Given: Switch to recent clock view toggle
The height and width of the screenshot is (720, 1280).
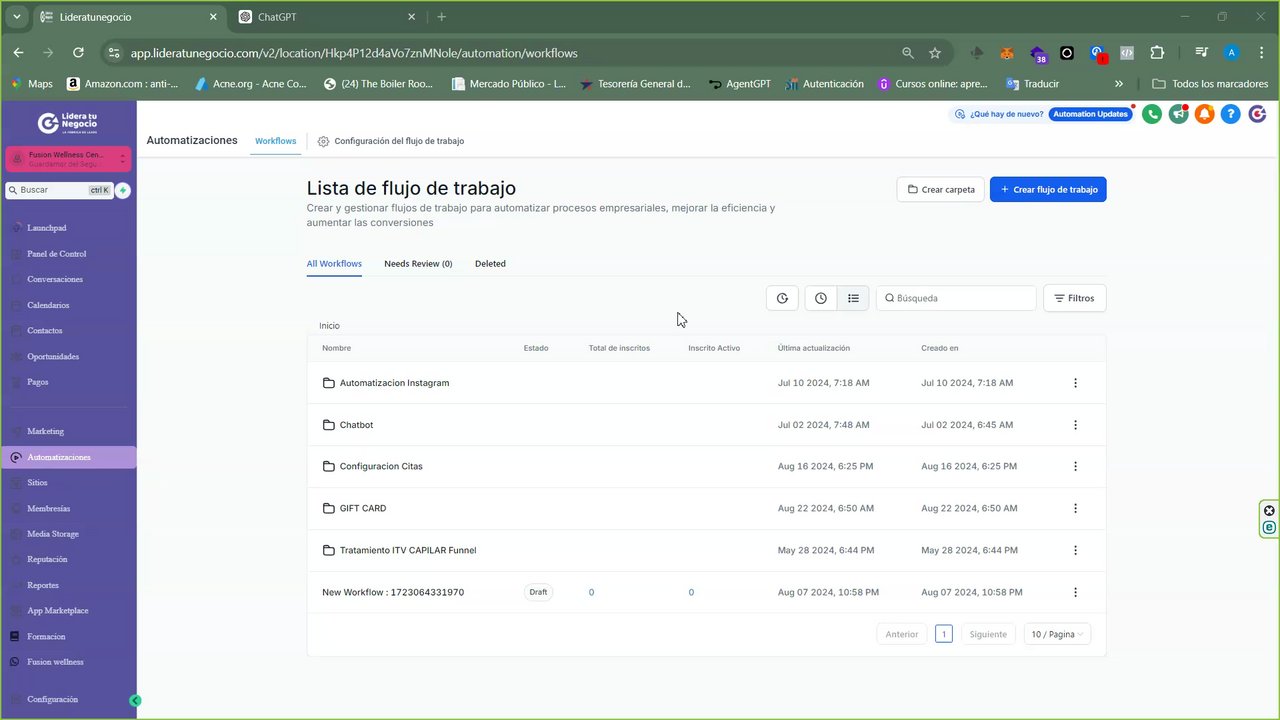Looking at the screenshot, I should [x=820, y=298].
